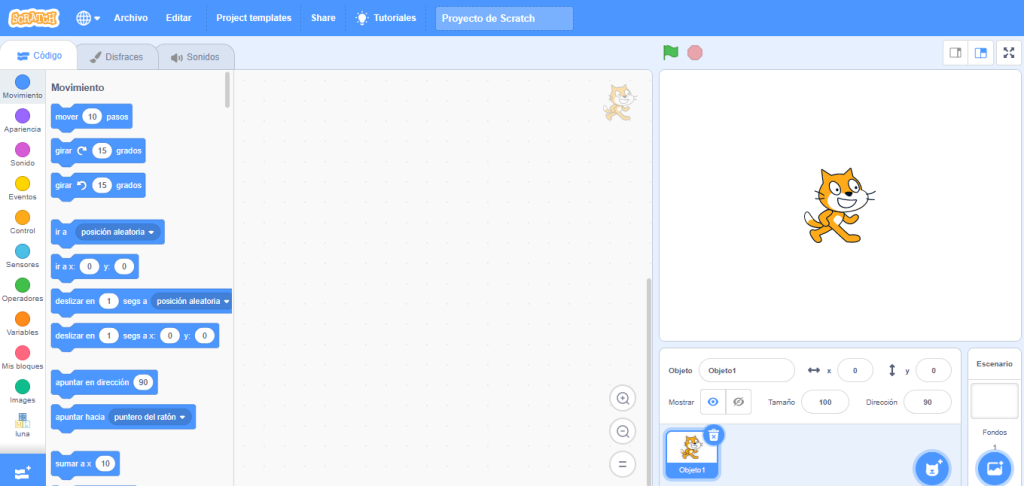Expand 'posición aleatoria' dropdown in 'ir a' block
This screenshot has height=486, width=1024.
point(152,232)
